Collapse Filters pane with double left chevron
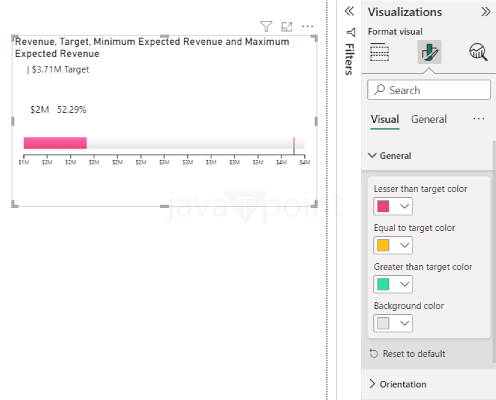This screenshot has height=400, width=496. [x=349, y=11]
